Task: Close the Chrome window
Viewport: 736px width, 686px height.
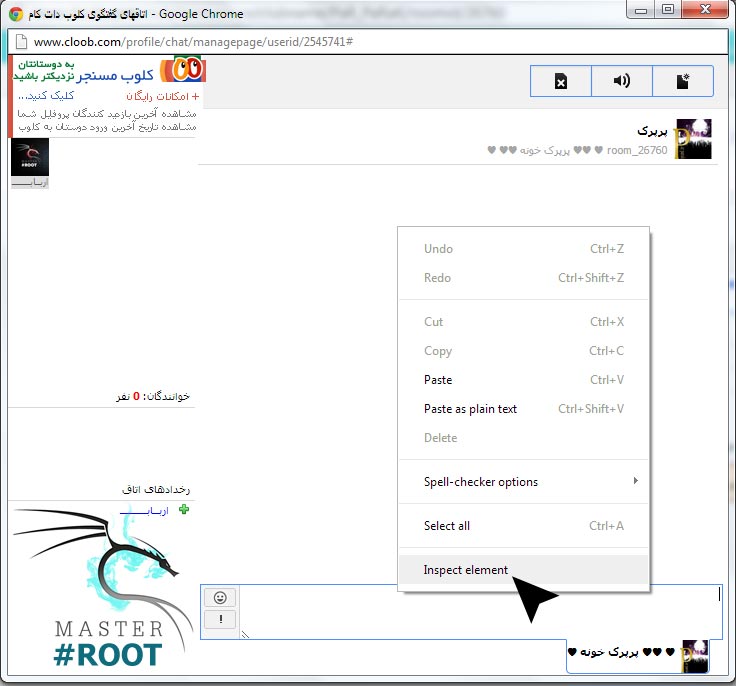Action: [705, 9]
